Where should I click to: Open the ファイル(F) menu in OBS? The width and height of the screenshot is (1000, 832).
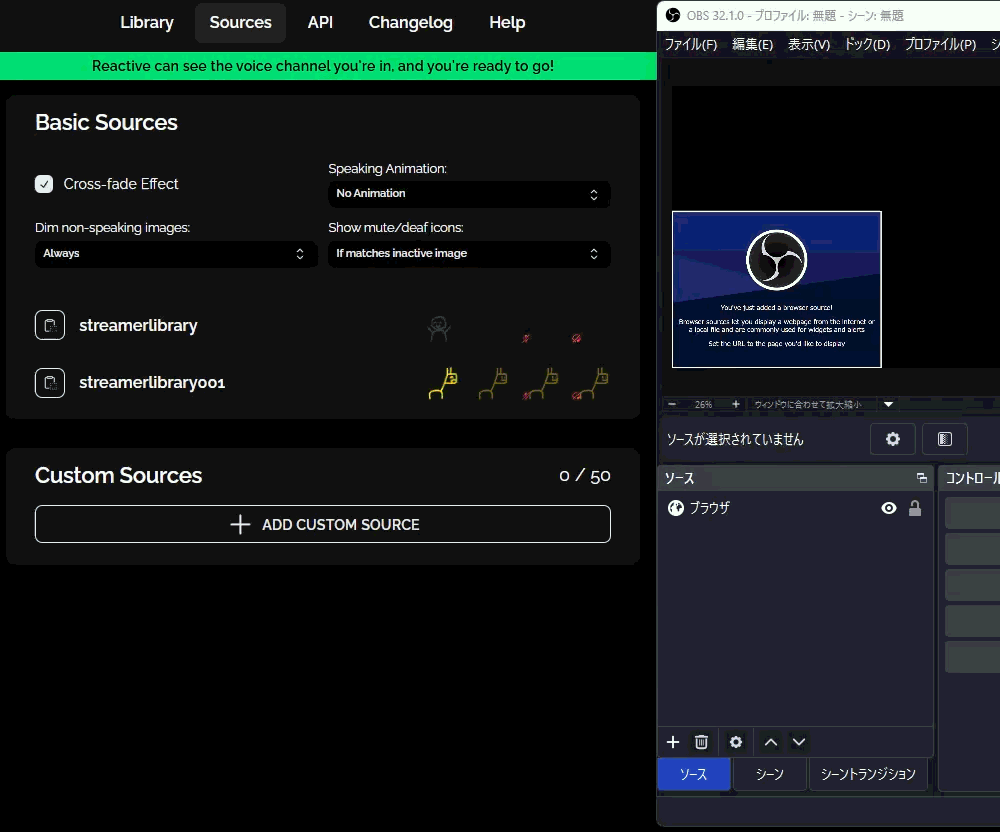(691, 44)
